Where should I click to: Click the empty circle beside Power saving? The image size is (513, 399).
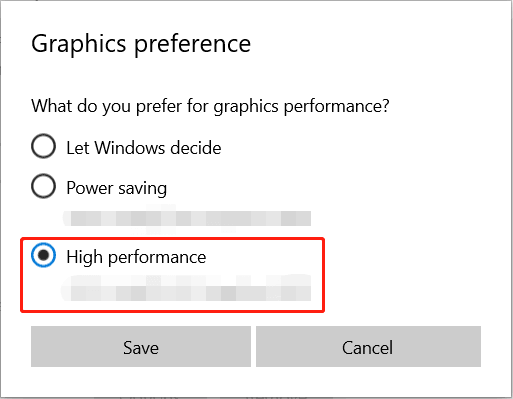(x=43, y=186)
